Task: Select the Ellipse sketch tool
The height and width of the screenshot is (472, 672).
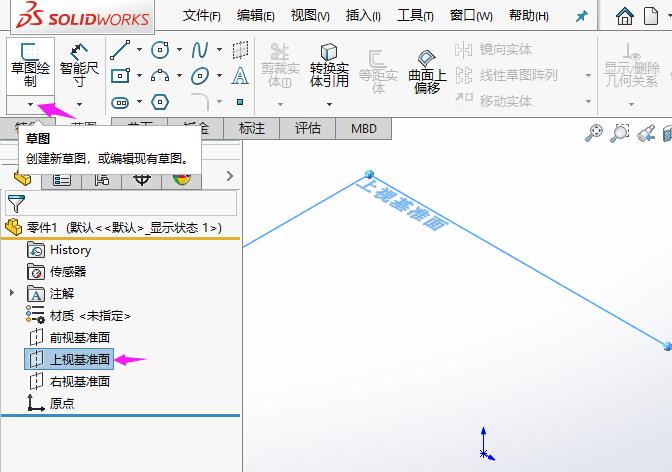Action: click(200, 76)
